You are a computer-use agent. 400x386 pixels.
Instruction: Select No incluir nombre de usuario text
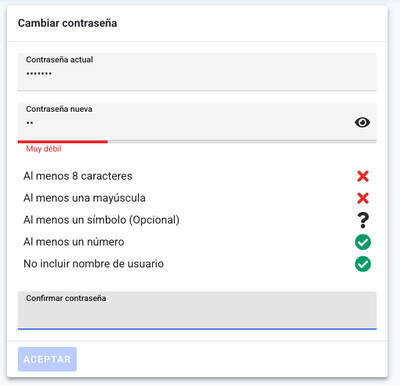pos(93,264)
